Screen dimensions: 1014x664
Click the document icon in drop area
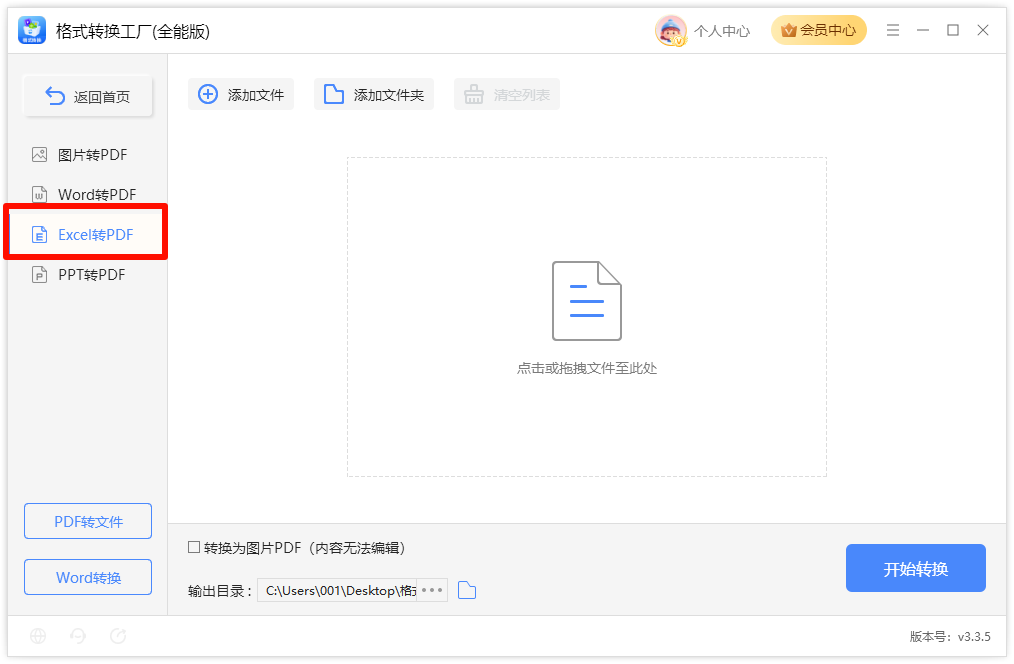(x=587, y=301)
